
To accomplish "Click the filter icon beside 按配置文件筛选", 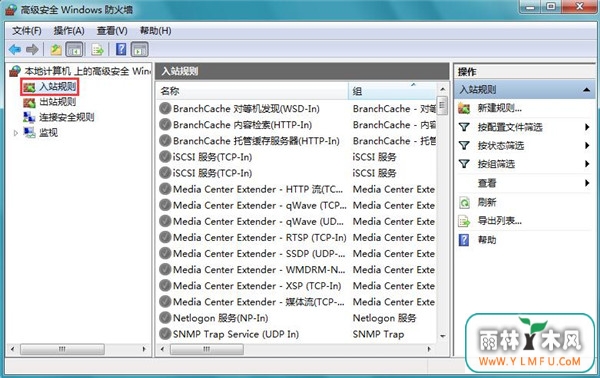I will (x=464, y=127).
